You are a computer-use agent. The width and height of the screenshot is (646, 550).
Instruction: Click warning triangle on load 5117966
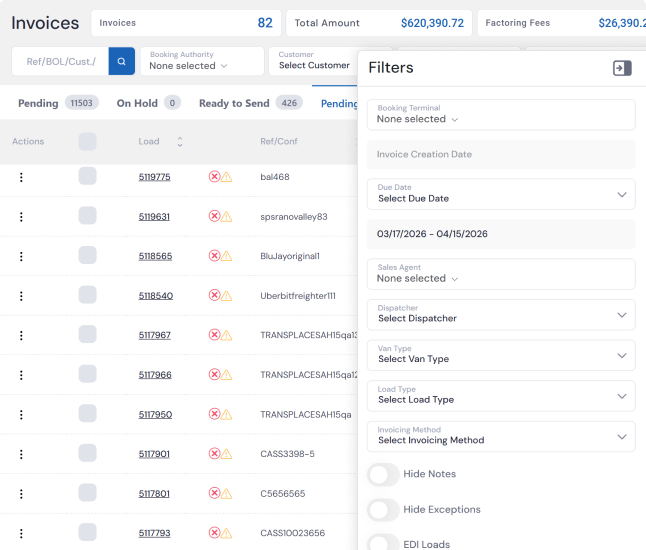coord(226,375)
